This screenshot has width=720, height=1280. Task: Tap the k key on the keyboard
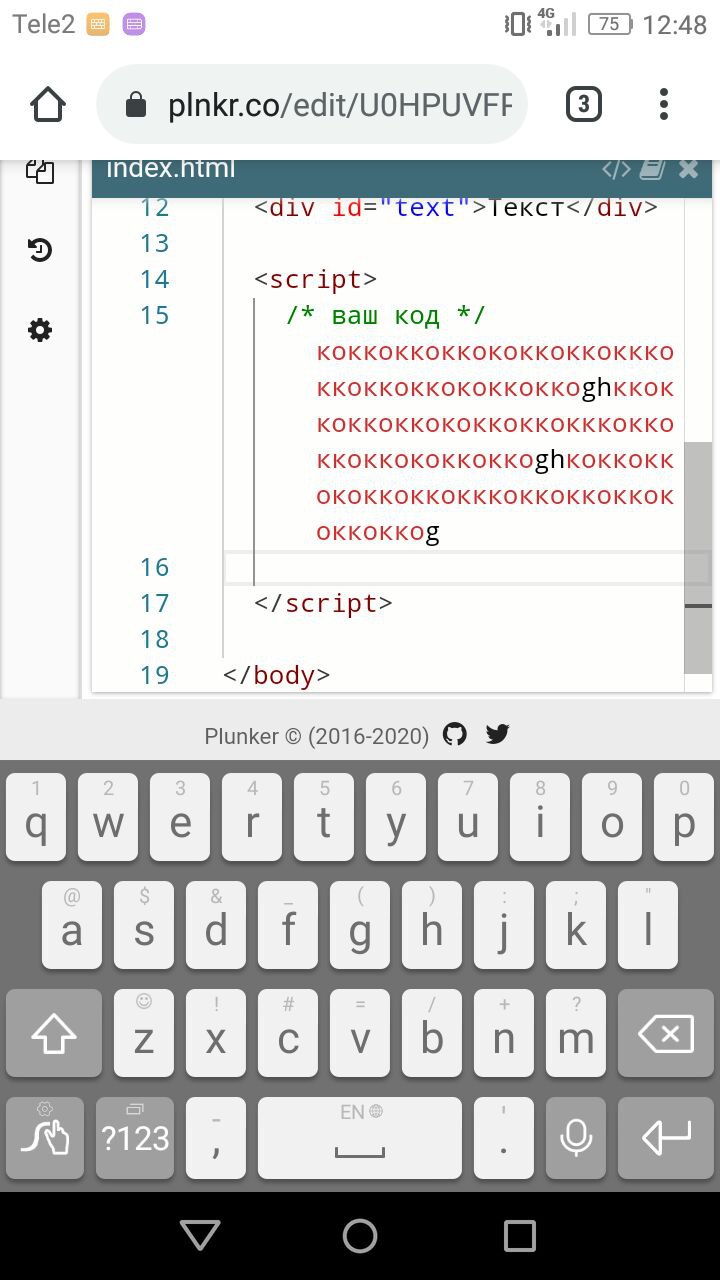tap(576, 925)
